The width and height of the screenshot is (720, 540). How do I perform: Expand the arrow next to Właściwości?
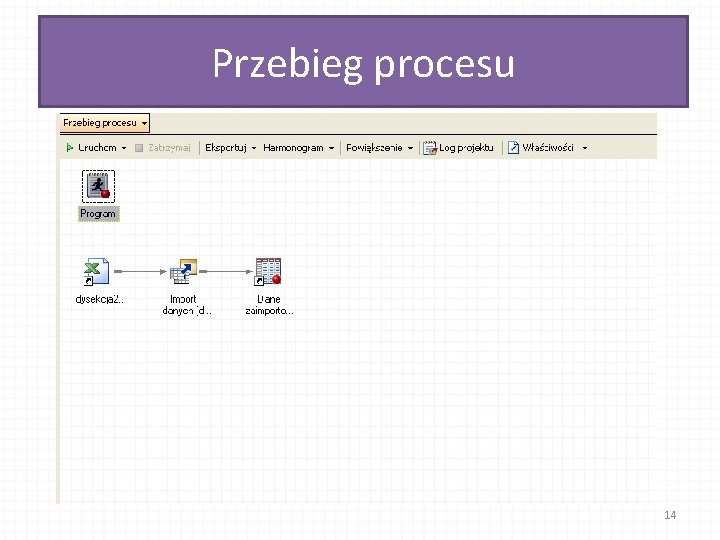coord(585,148)
